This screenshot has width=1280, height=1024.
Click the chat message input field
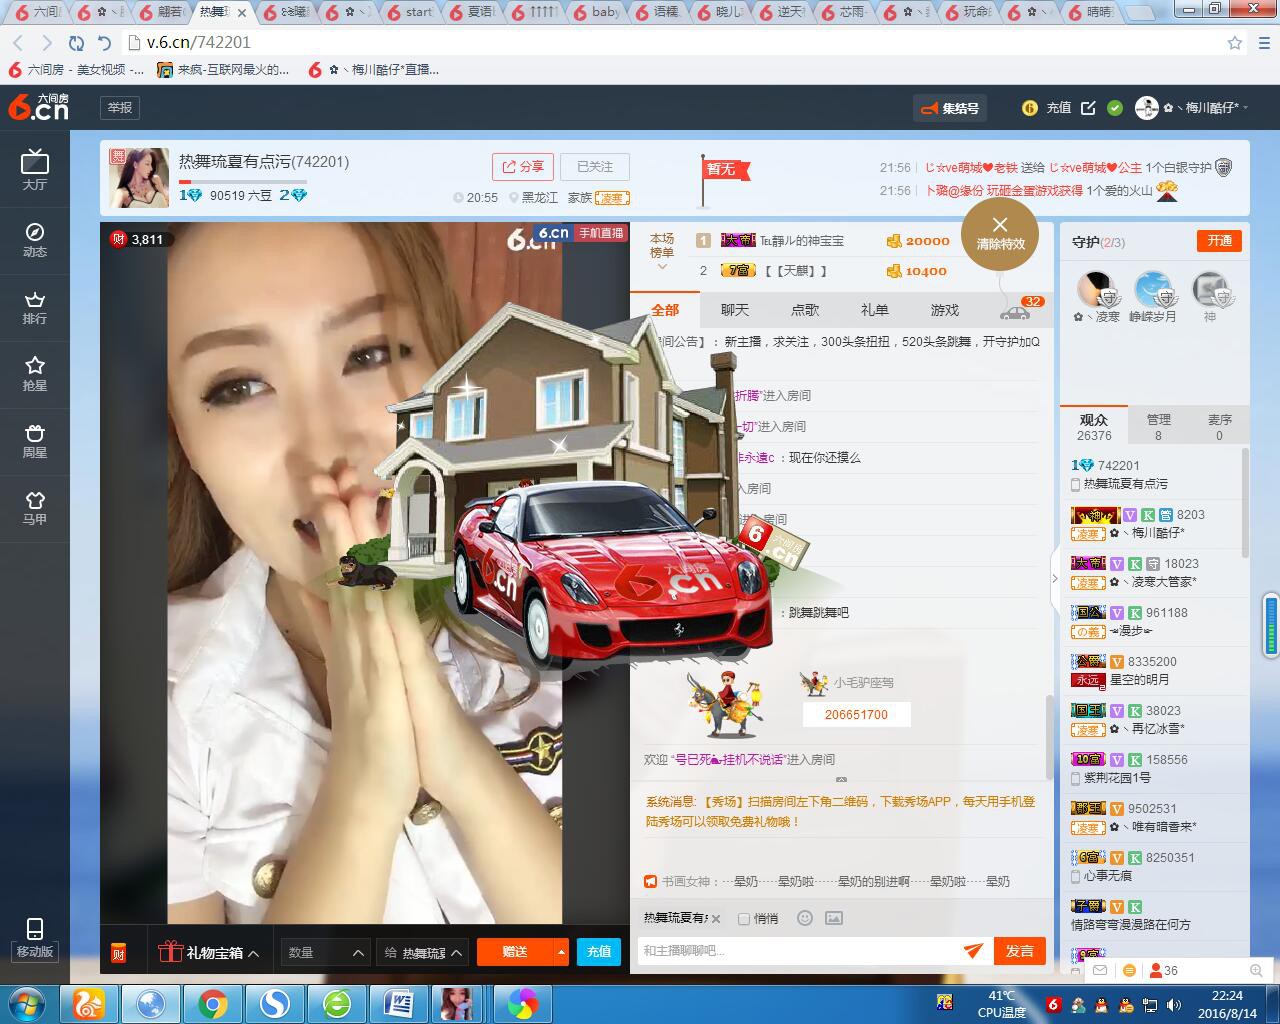click(798, 951)
